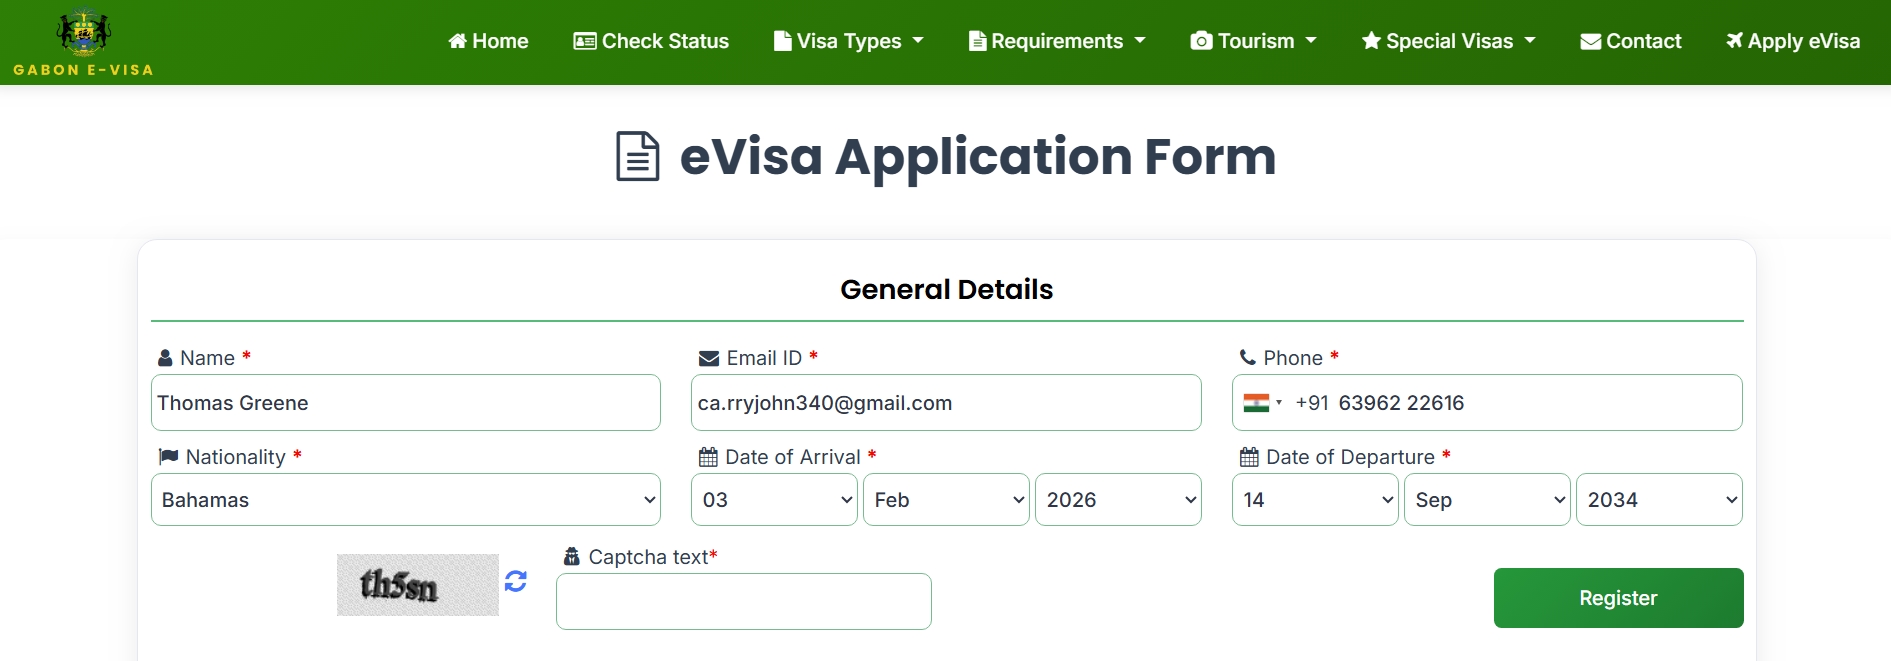Screen dimensions: 1891x661
Task: Open the arrival month dropdown showing Feb
Action: click(945, 500)
